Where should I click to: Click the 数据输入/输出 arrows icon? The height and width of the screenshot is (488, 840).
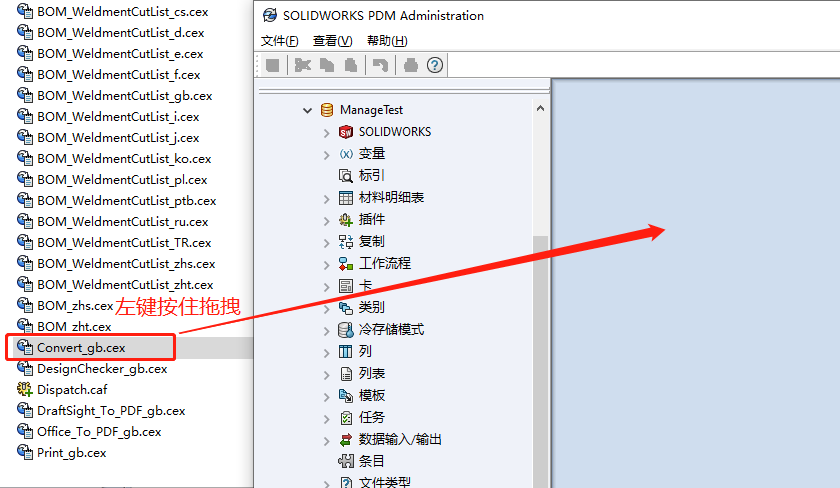346,440
